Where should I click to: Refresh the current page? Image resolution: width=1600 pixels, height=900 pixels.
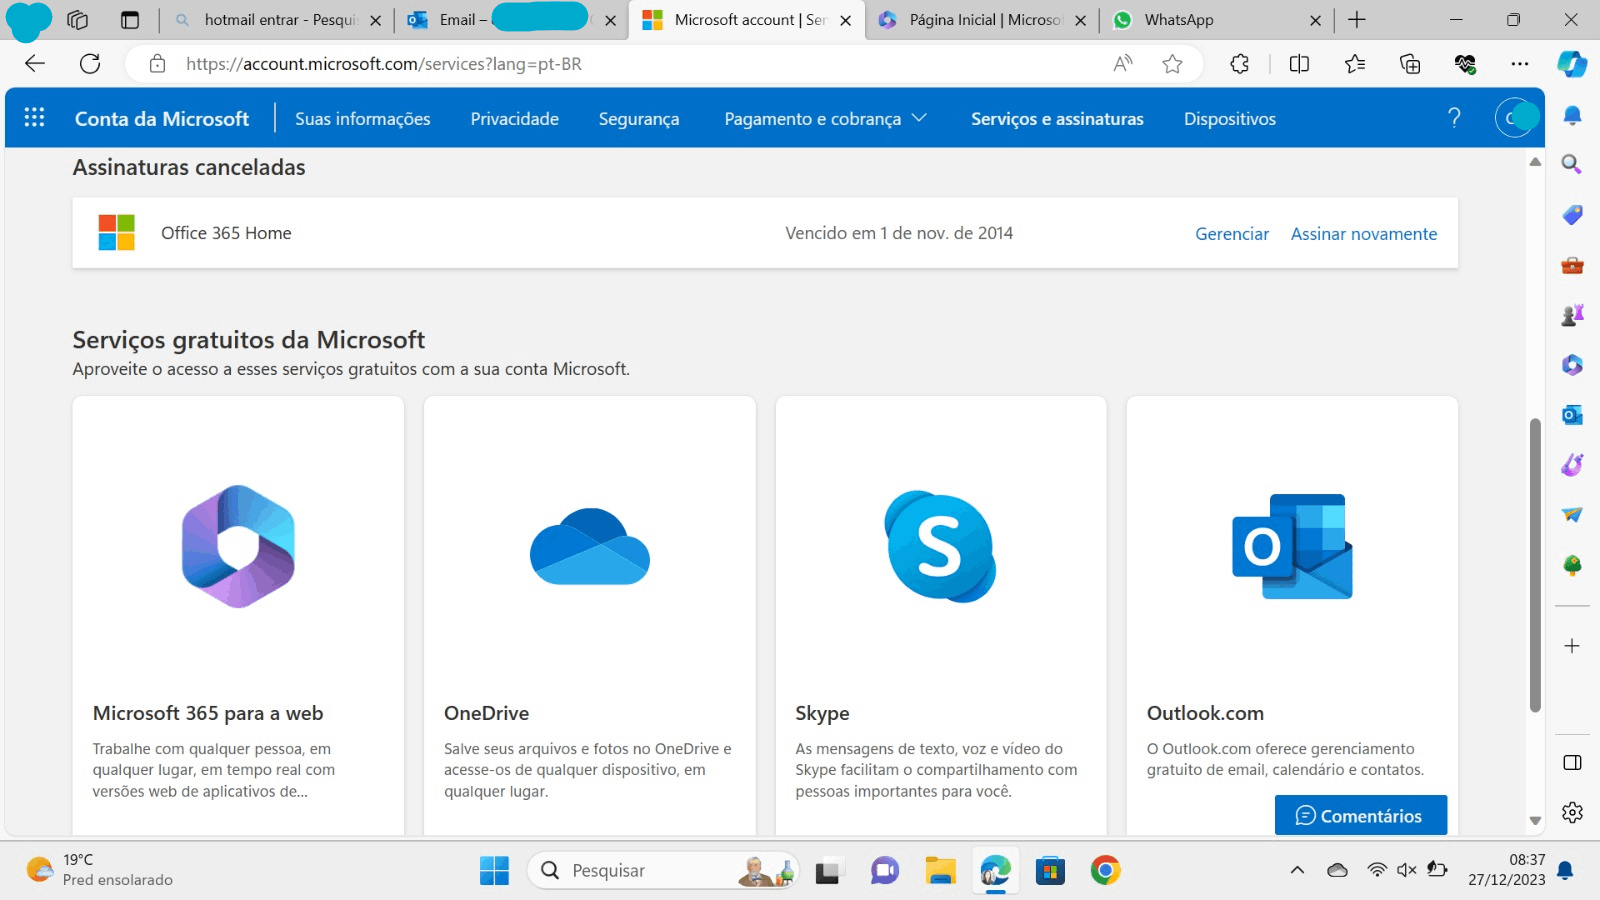[x=90, y=64]
